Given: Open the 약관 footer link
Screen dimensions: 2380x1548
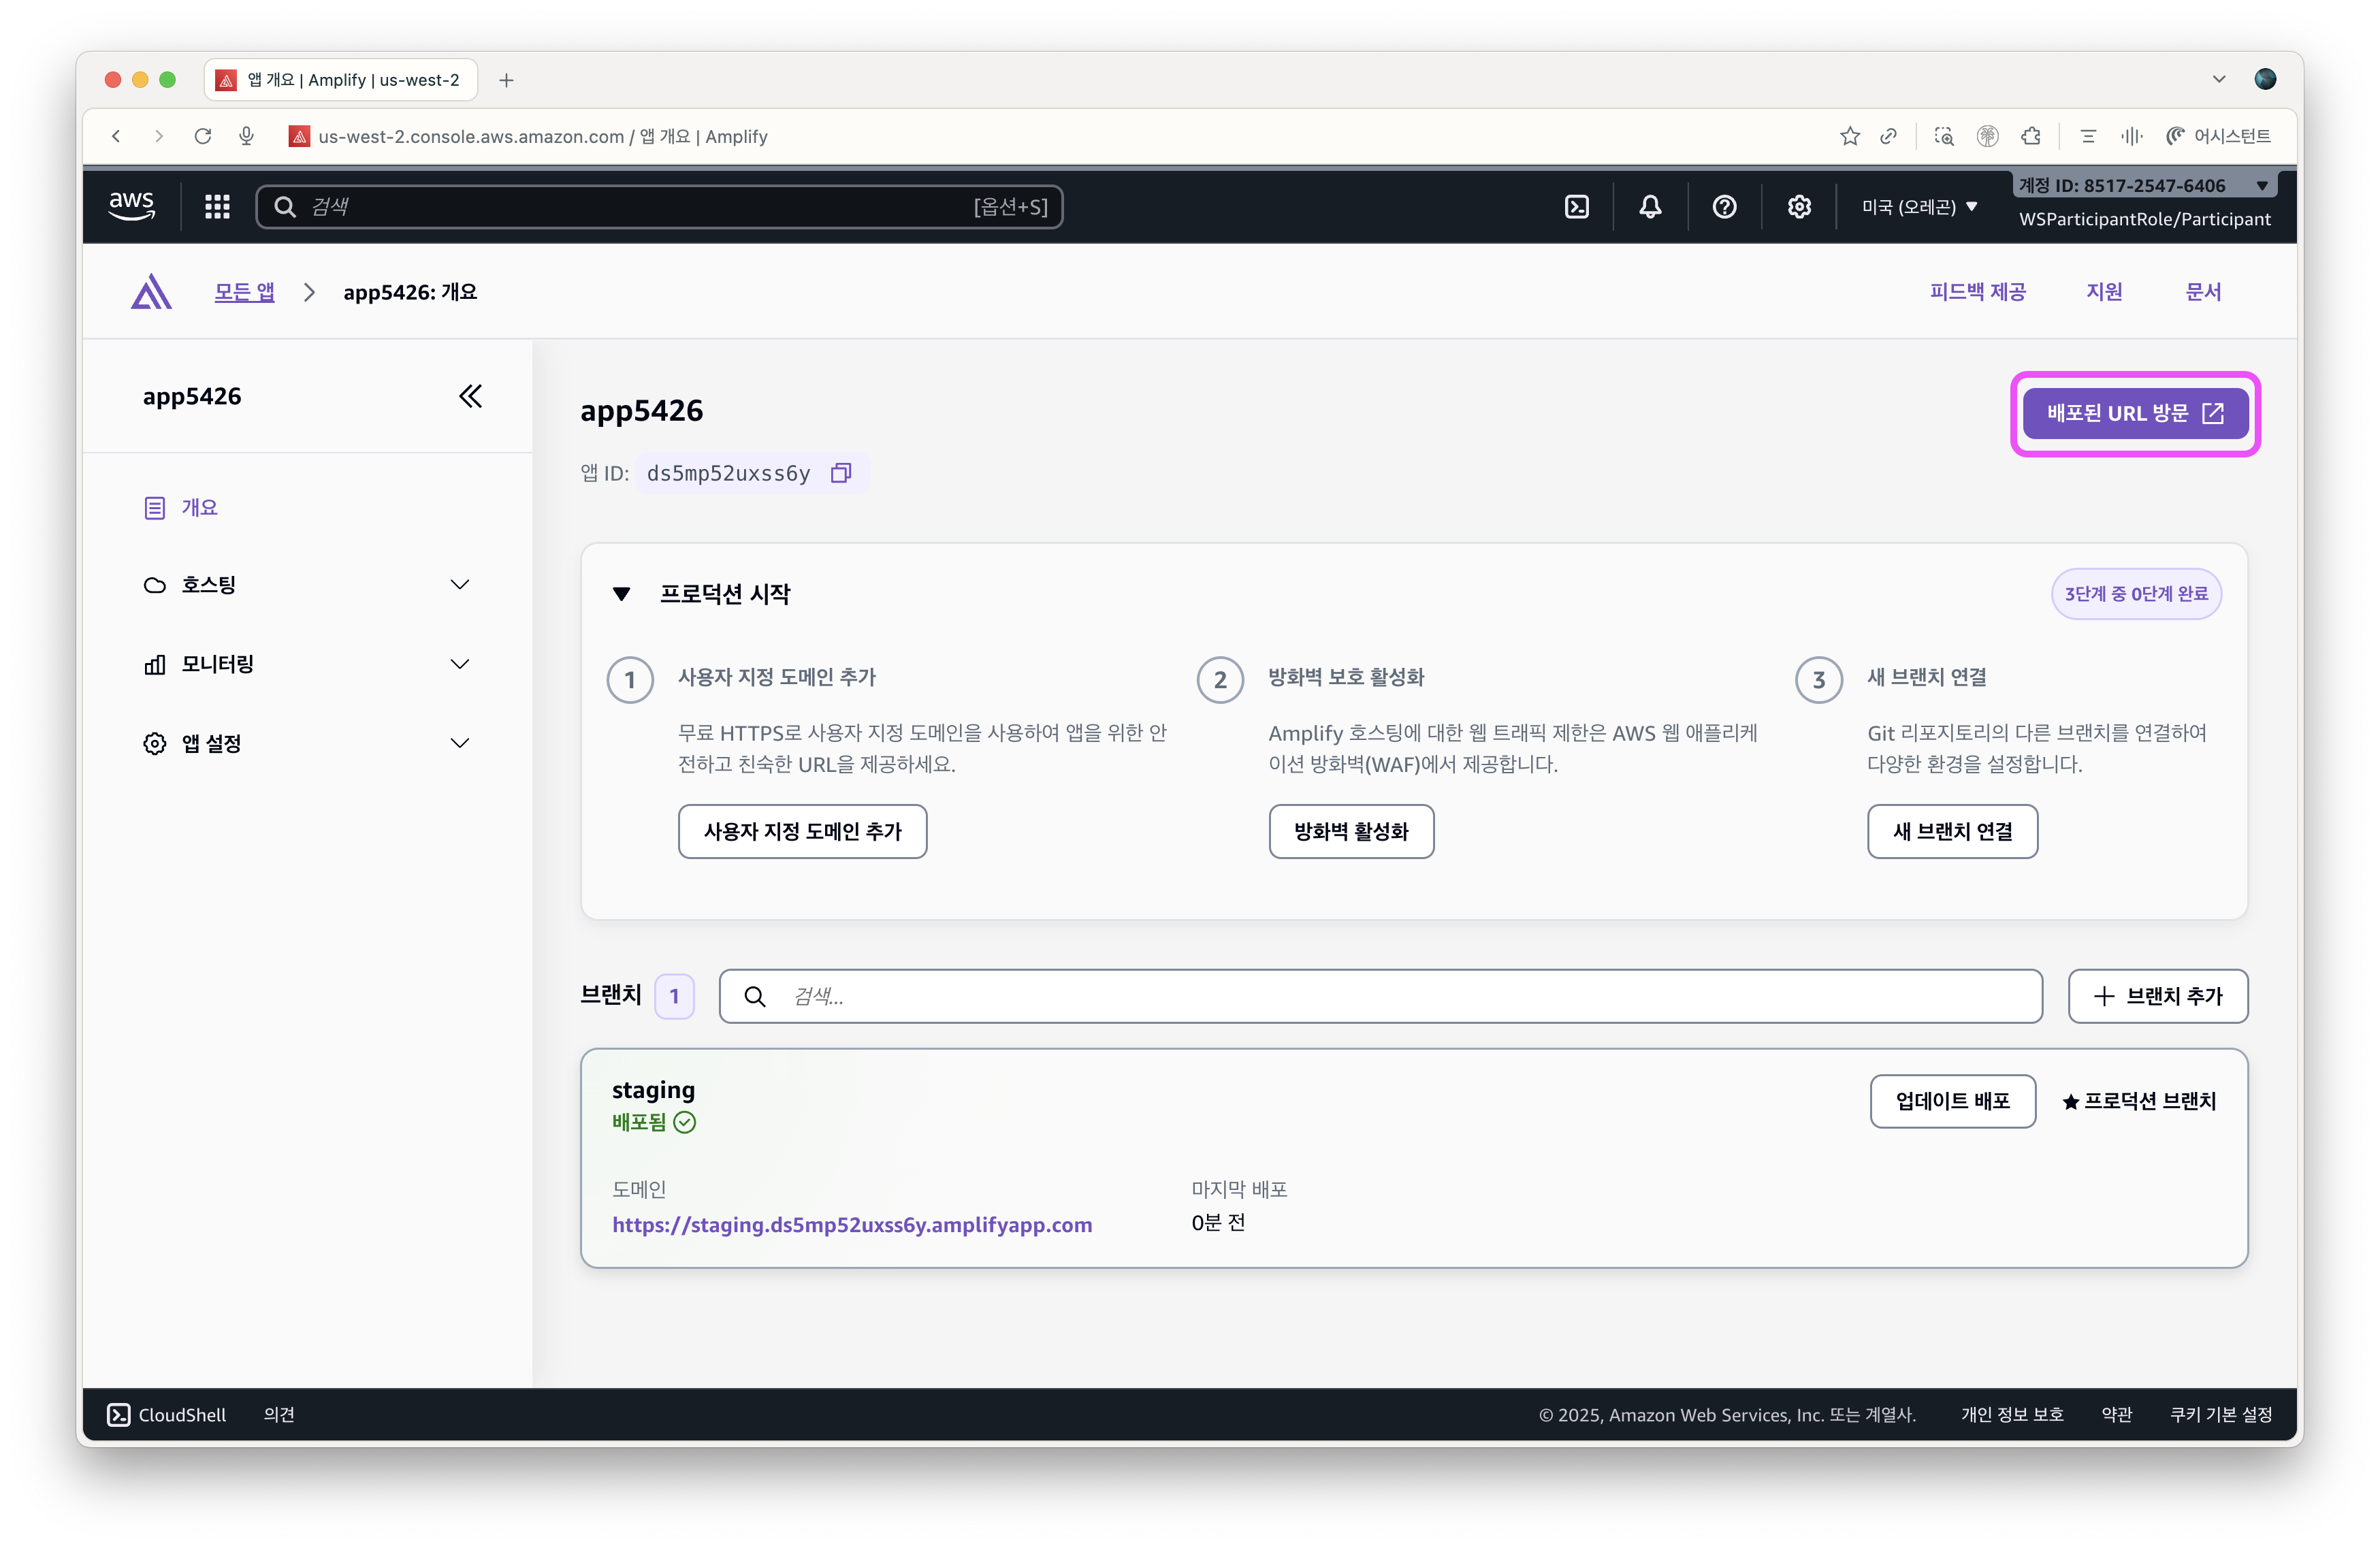Looking at the screenshot, I should coord(2116,1414).
